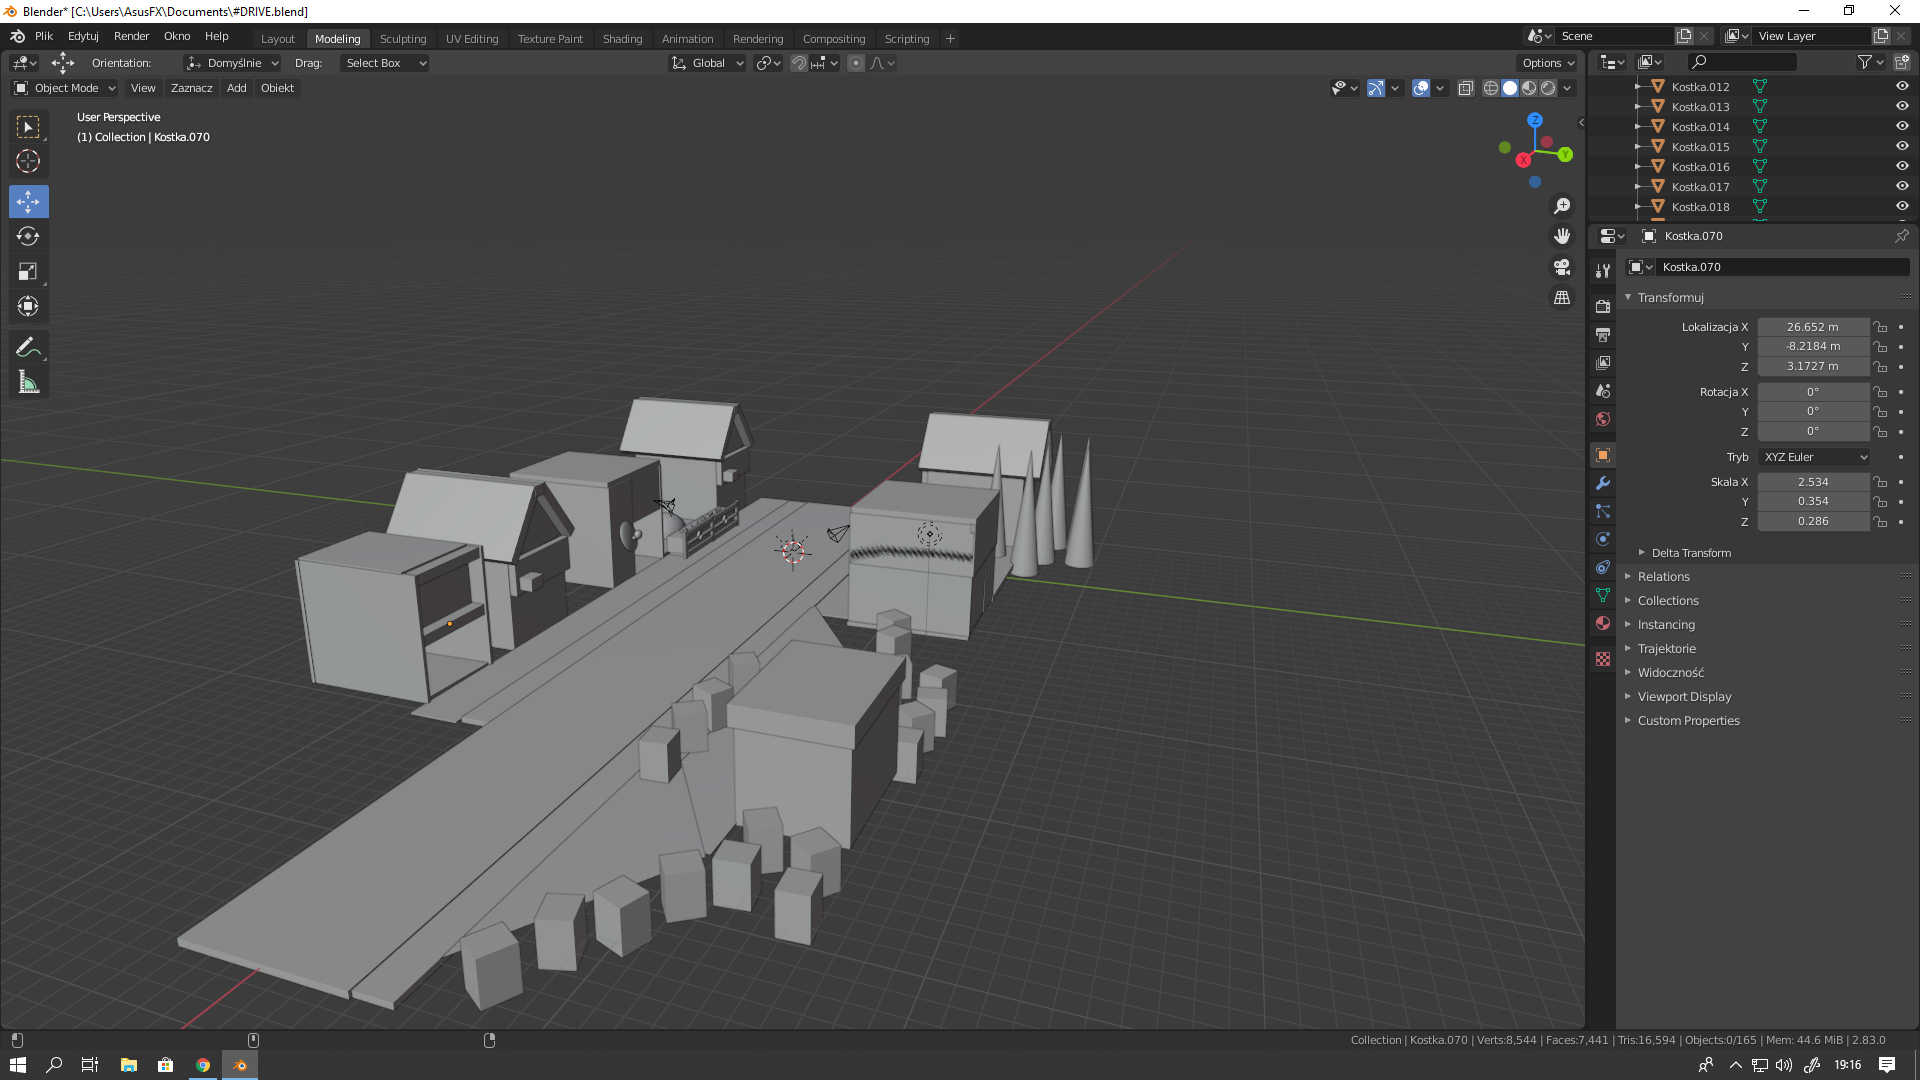Open Output properties tab

coord(1603,334)
